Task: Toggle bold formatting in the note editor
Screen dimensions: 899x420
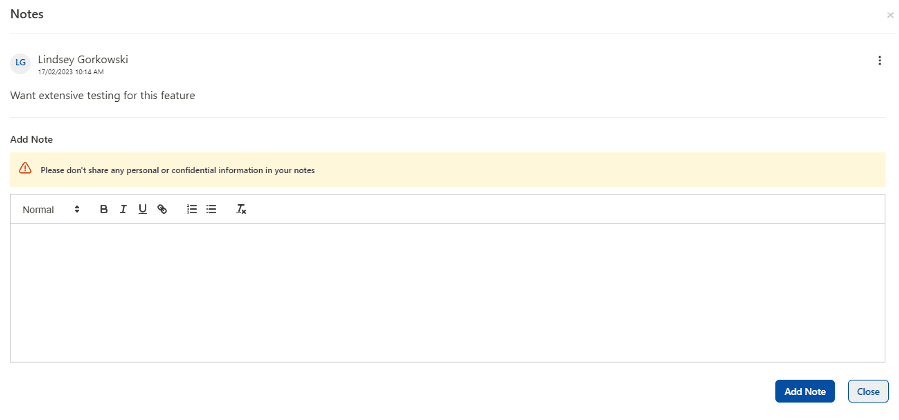Action: [x=104, y=209]
